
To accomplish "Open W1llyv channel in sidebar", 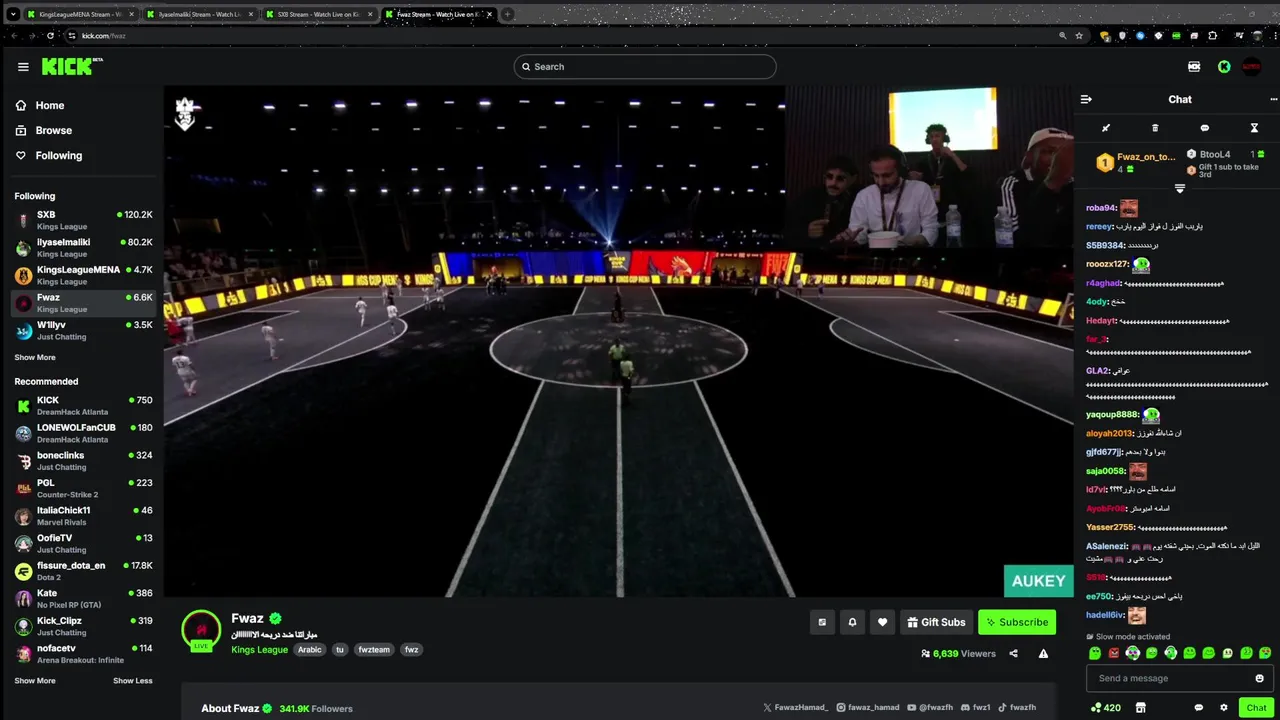I will click(x=83, y=330).
